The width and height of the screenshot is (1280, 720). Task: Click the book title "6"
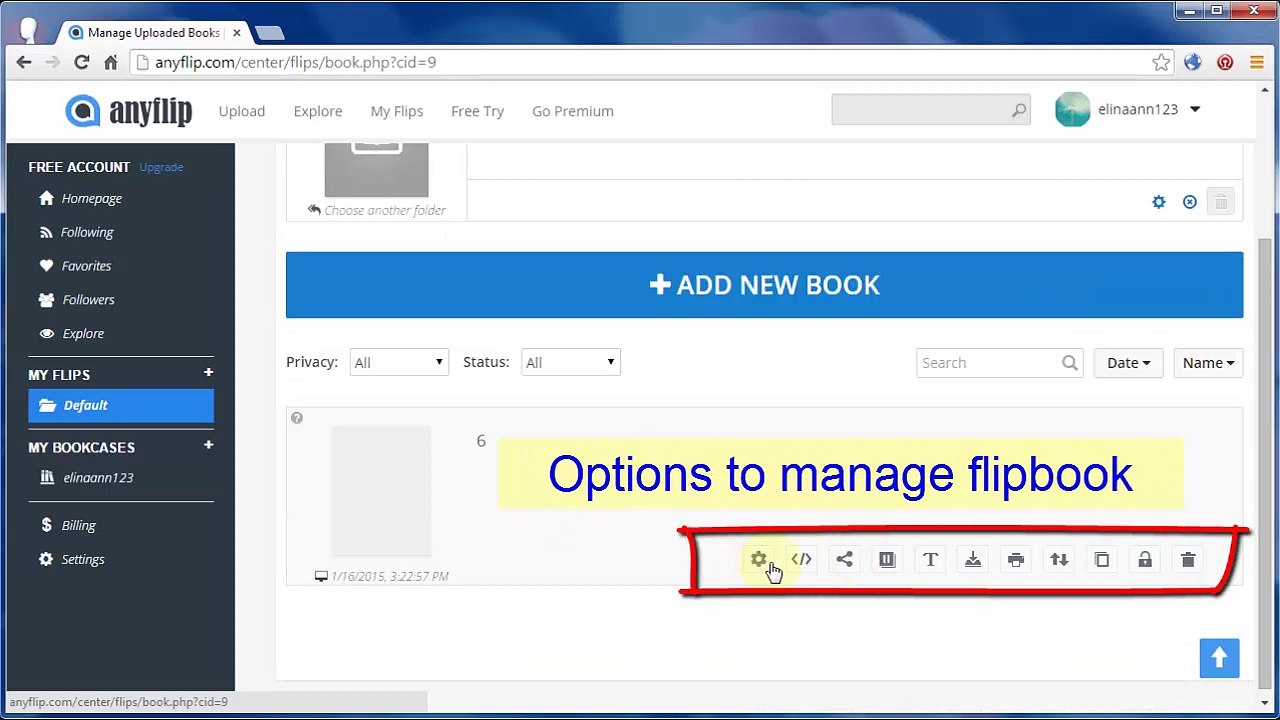[481, 441]
